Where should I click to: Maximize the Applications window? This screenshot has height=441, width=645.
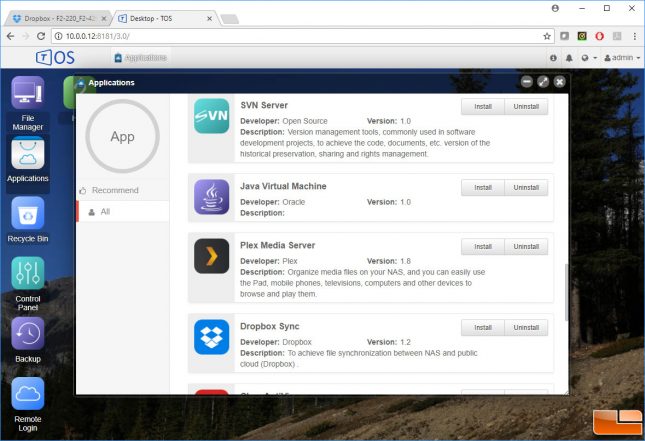point(543,82)
